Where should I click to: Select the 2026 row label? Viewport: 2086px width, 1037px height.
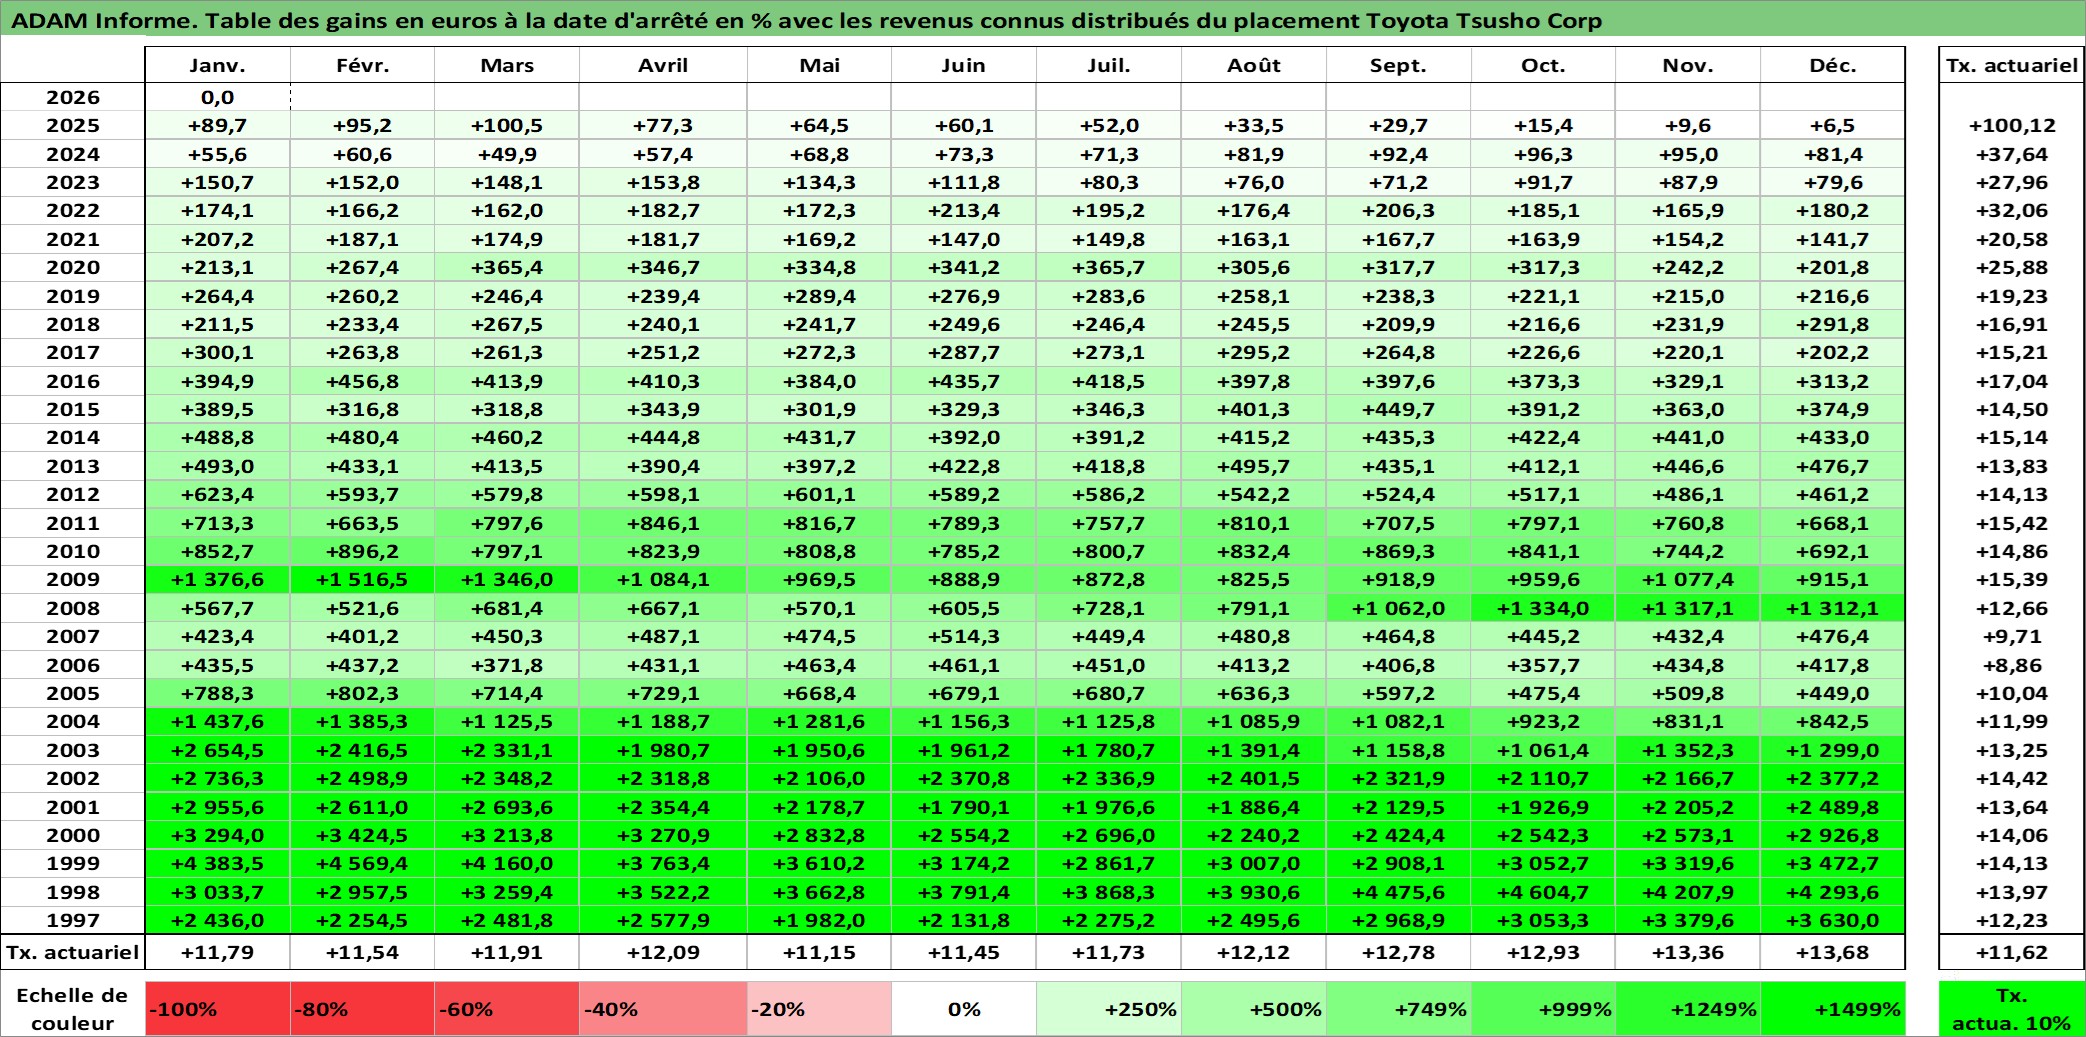(73, 97)
